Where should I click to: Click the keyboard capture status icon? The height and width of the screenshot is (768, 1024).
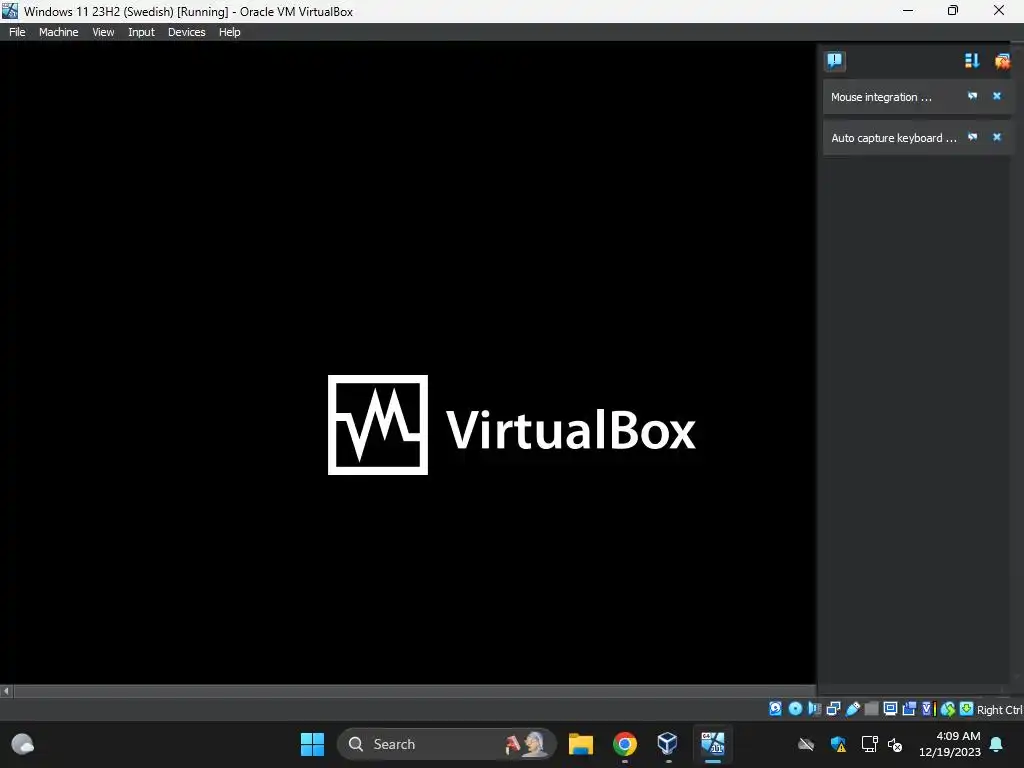967,709
